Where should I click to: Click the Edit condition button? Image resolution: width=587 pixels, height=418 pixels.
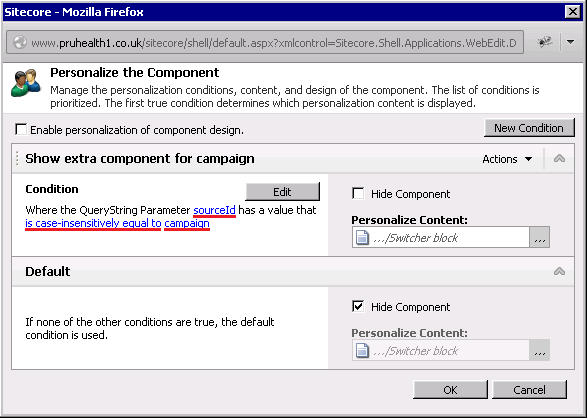point(282,192)
